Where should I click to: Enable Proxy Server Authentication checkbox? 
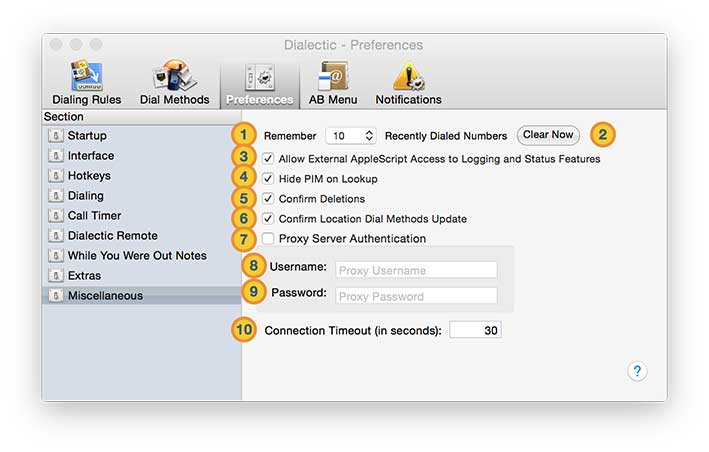pos(268,238)
